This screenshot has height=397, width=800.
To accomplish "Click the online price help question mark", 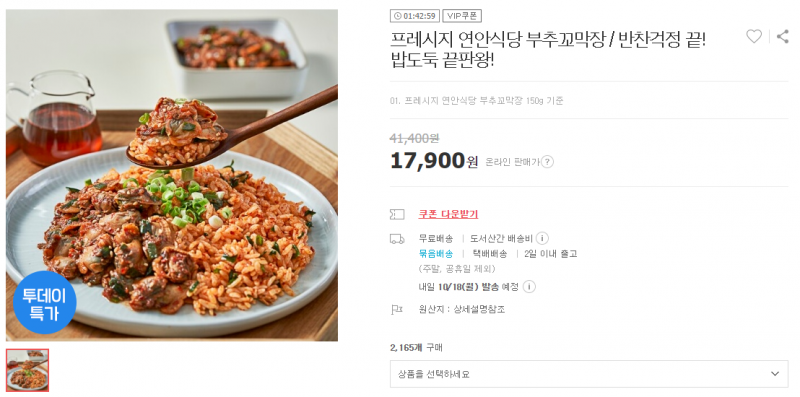I will (x=547, y=162).
